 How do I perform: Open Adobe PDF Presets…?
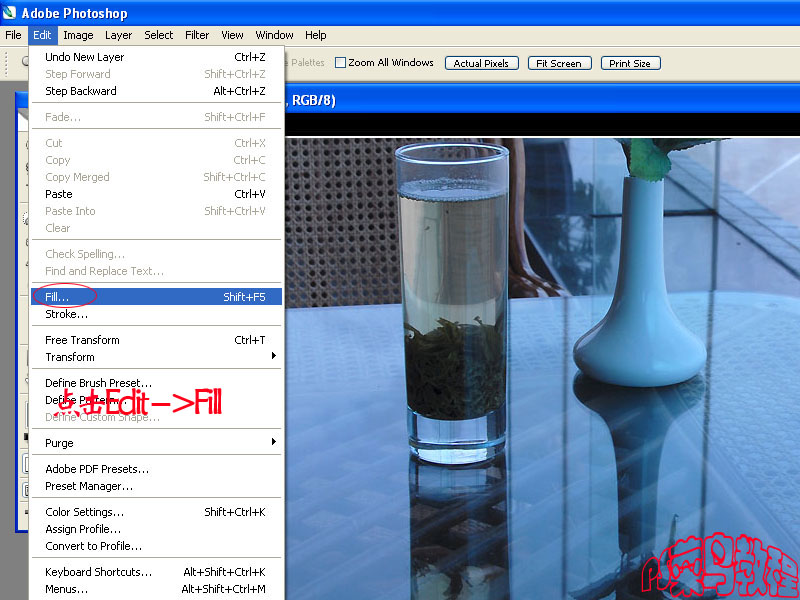point(156,469)
